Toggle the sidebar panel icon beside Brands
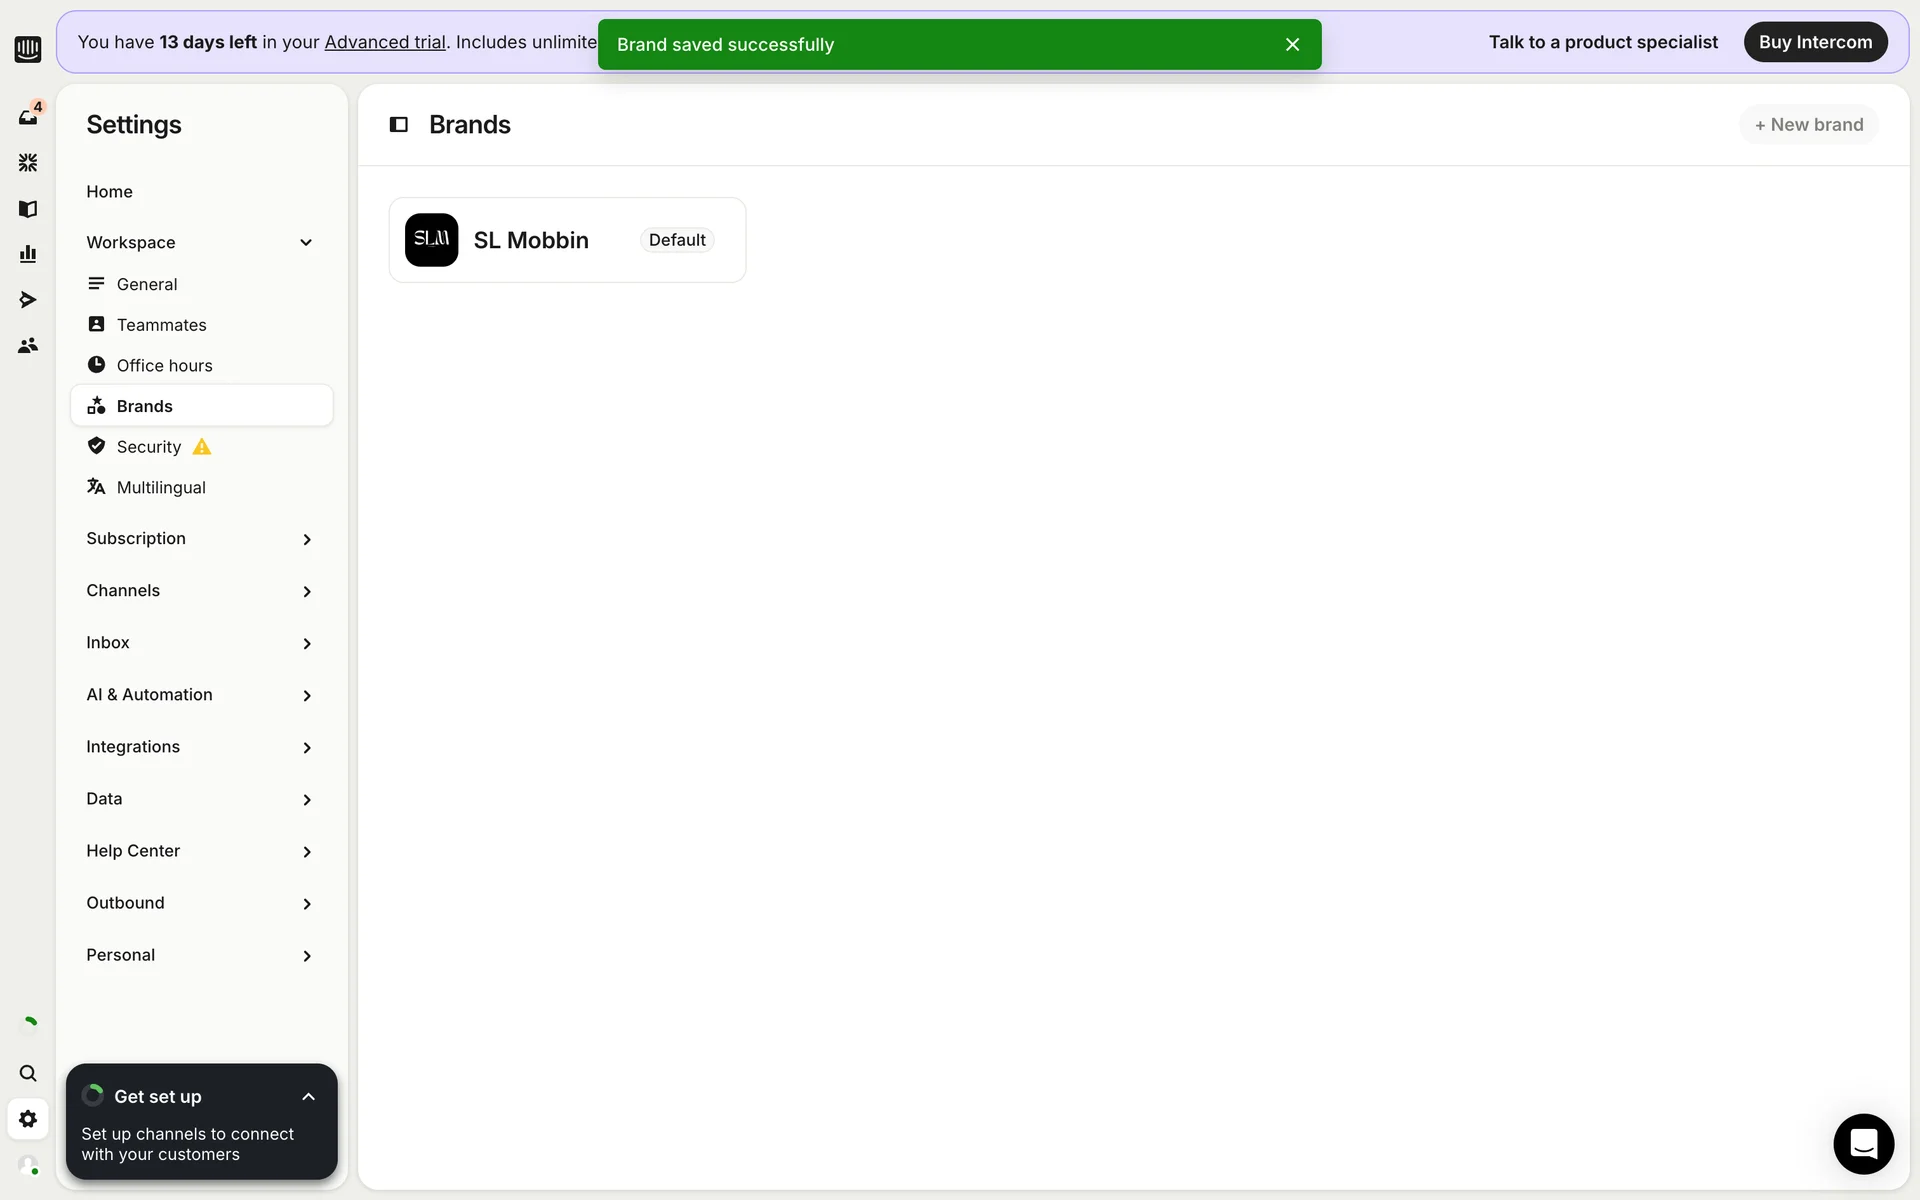 click(398, 125)
